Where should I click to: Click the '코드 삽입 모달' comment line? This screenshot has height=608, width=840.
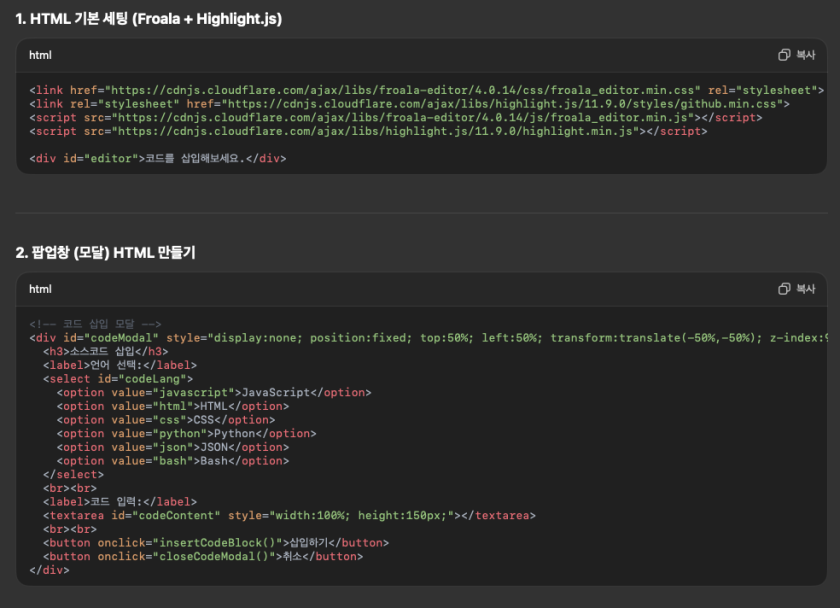click(x=95, y=324)
